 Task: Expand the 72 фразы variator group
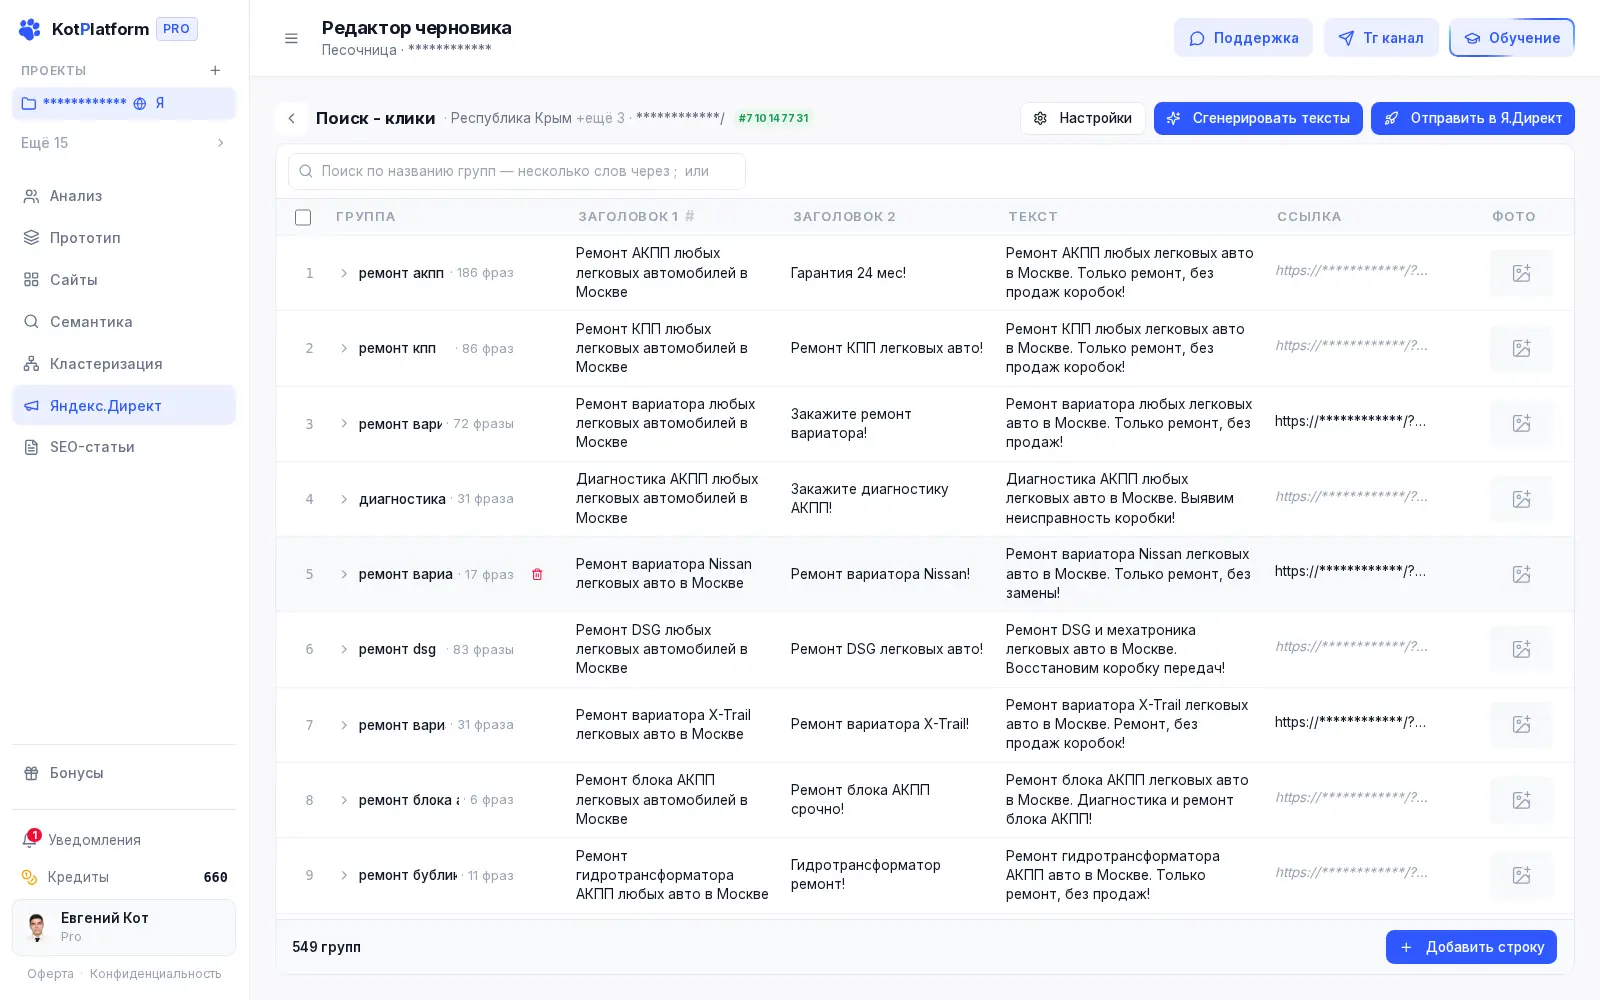coord(344,424)
